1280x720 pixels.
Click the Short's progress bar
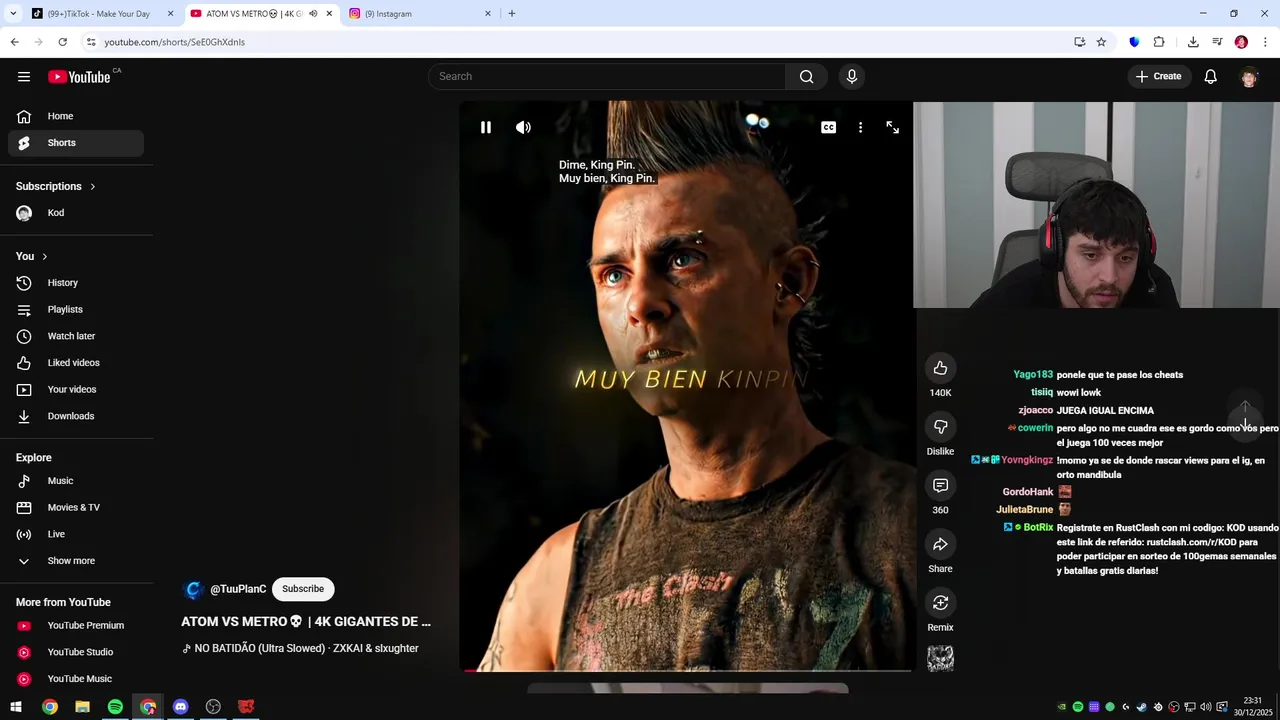[686, 670]
